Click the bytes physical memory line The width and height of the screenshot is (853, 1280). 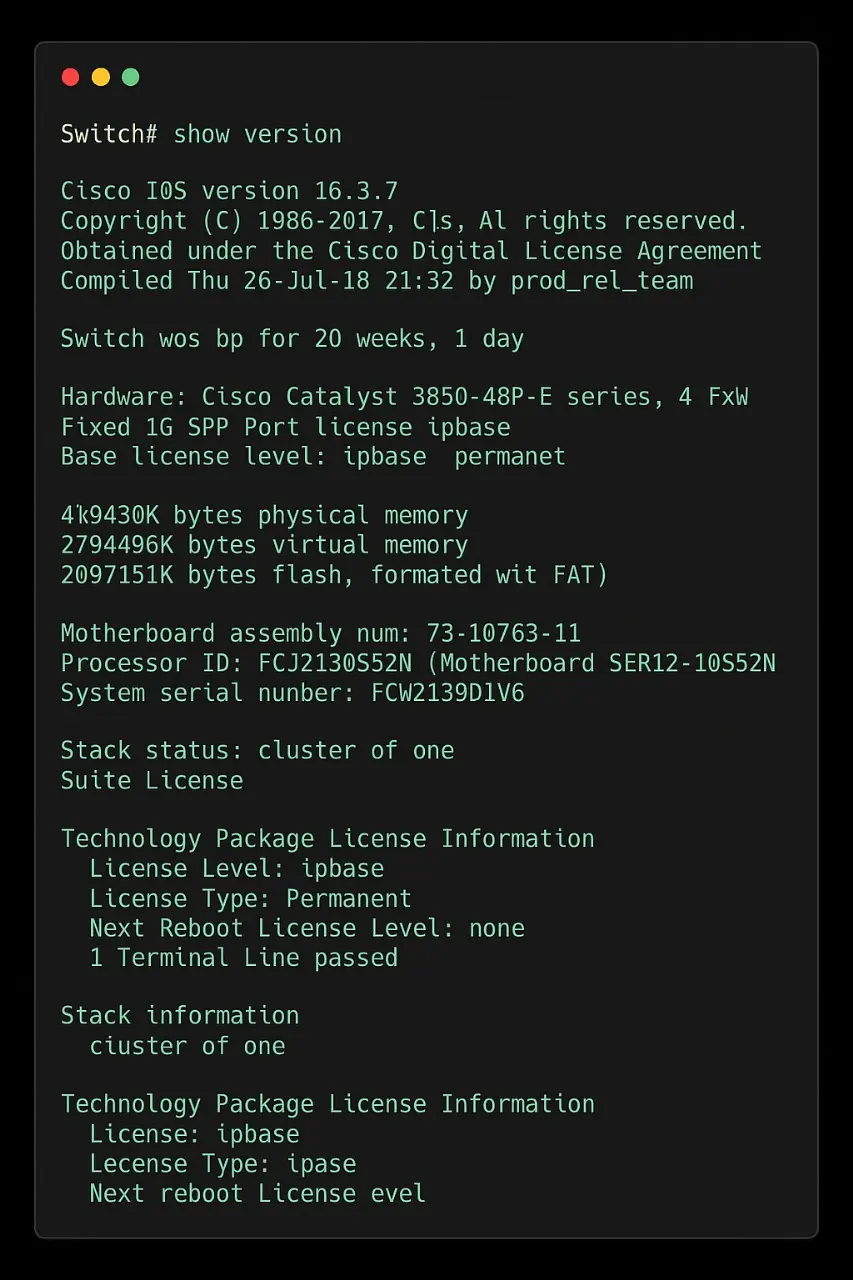tap(264, 516)
